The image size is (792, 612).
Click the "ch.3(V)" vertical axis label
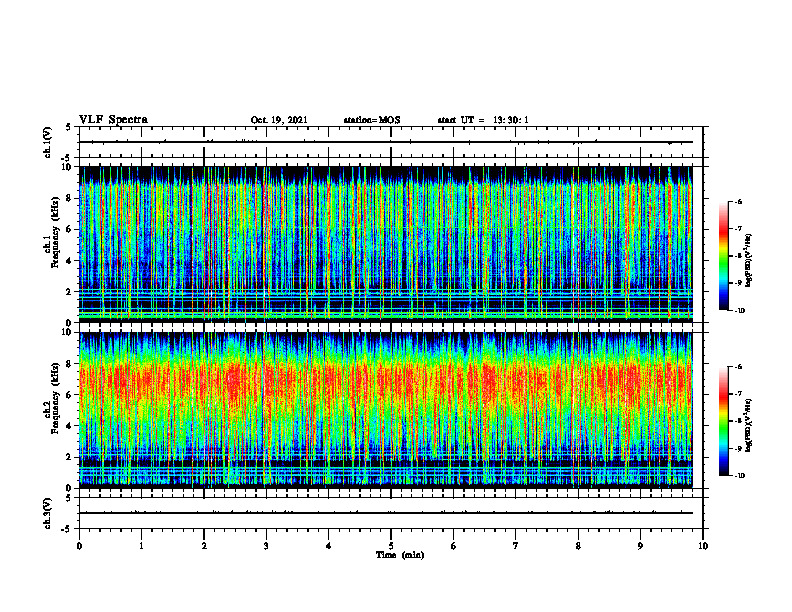[47, 513]
